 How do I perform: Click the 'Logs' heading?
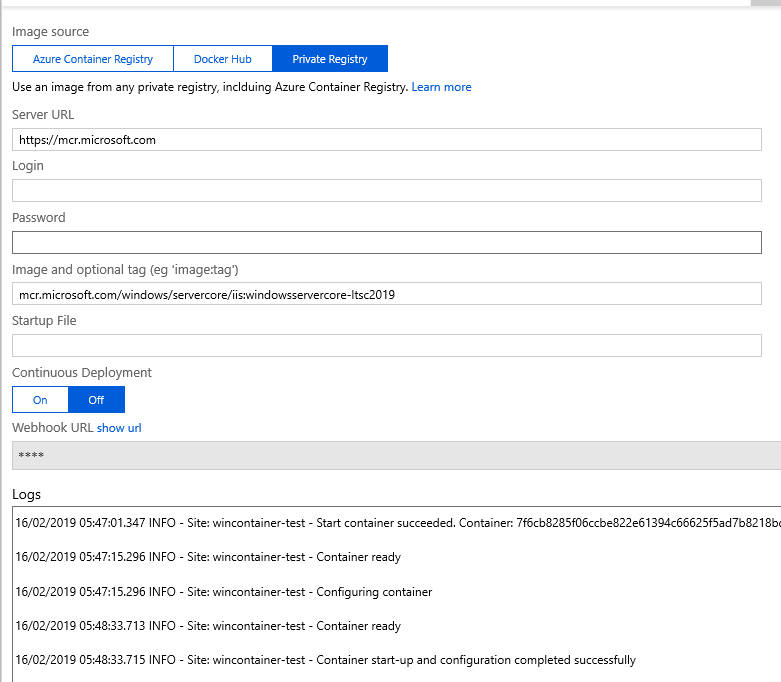pos(26,495)
